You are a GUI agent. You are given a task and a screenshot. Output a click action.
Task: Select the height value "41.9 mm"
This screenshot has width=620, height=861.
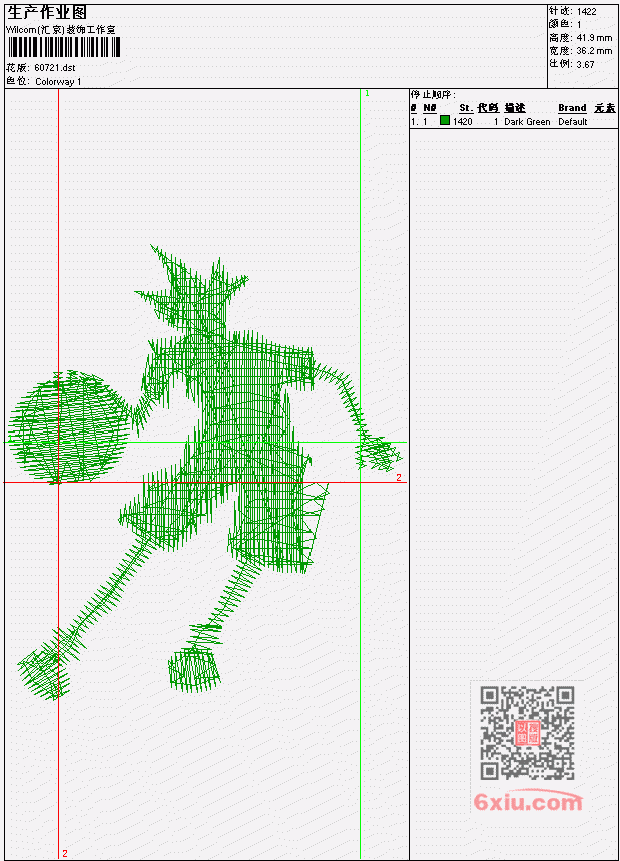[594, 37]
